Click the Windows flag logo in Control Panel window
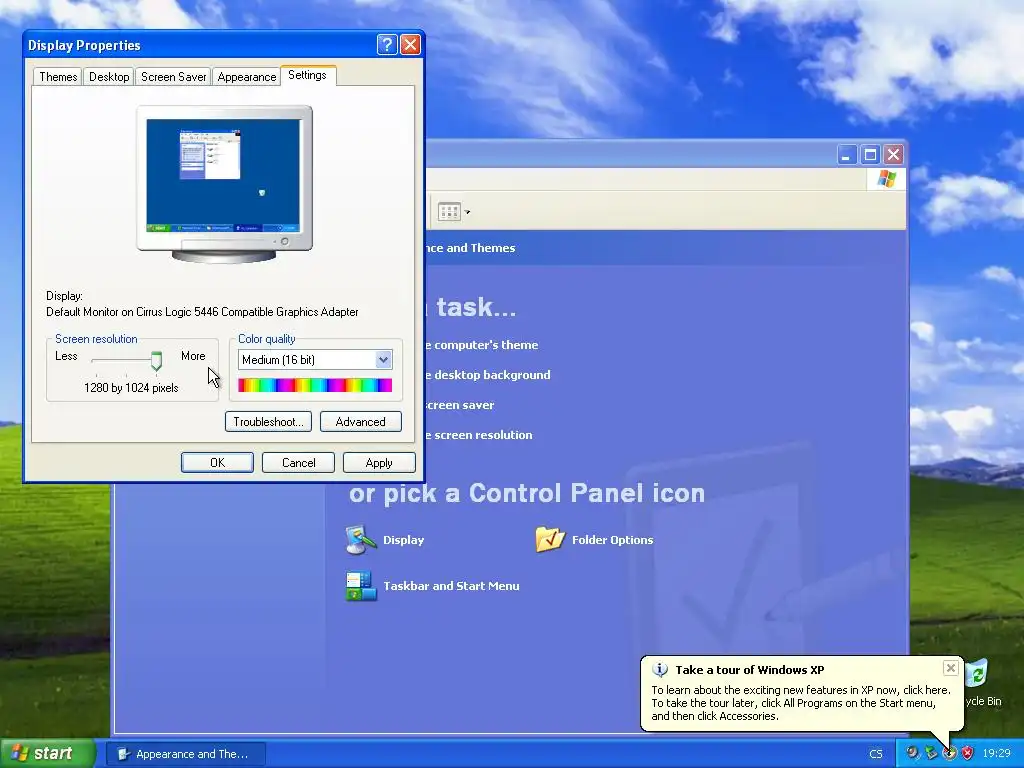1024x768 pixels. click(887, 178)
